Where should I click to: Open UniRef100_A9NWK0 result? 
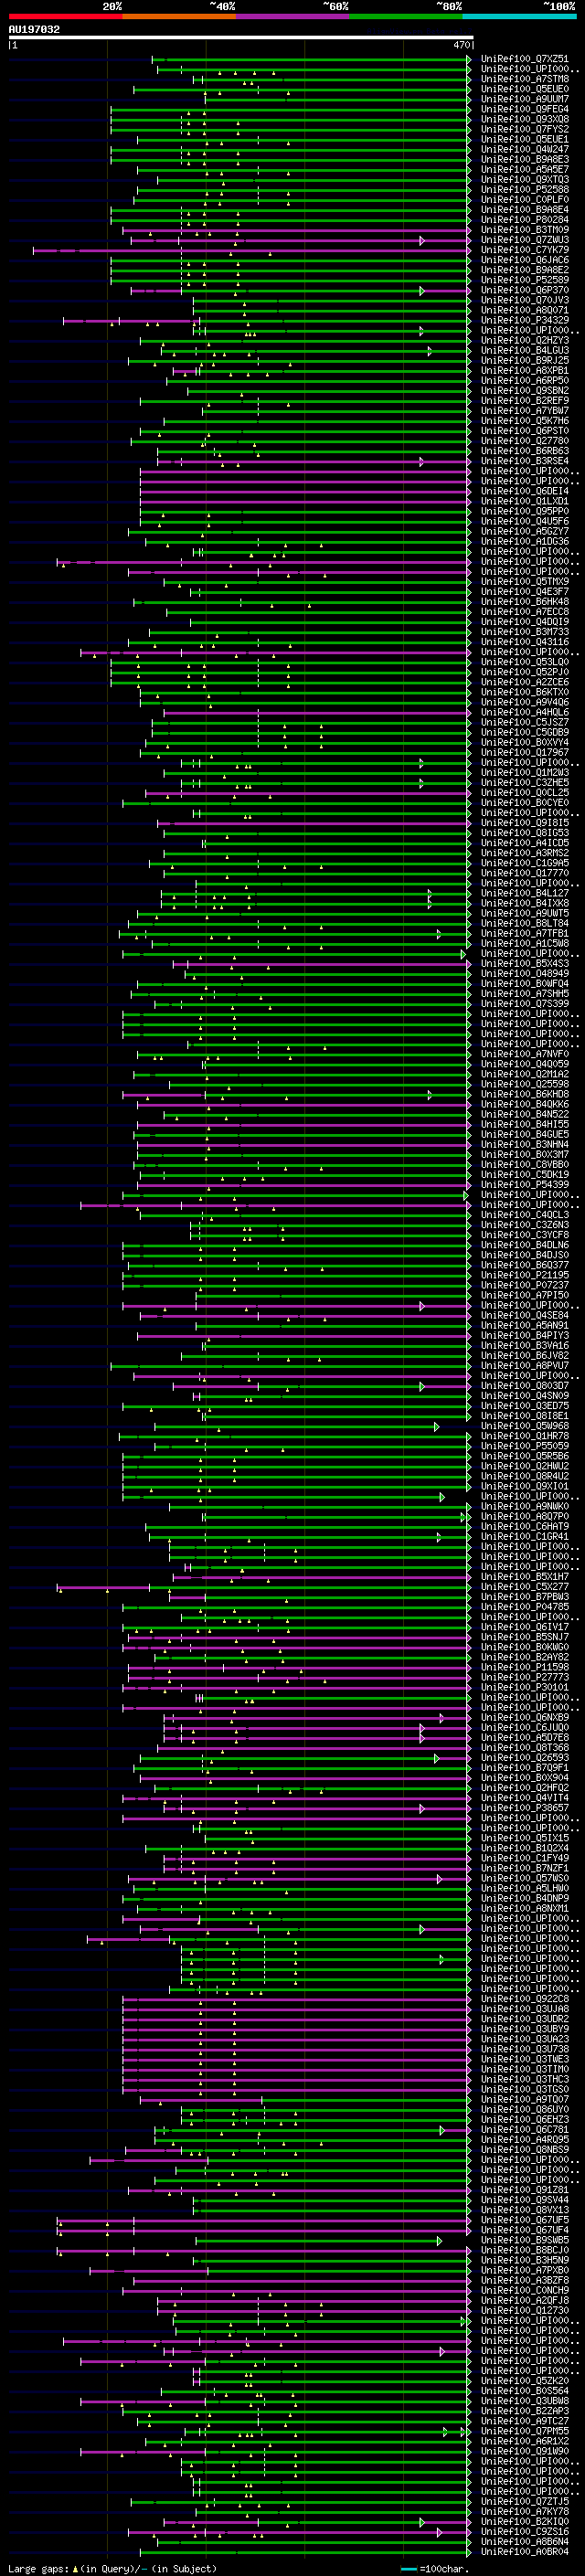(x=525, y=1506)
